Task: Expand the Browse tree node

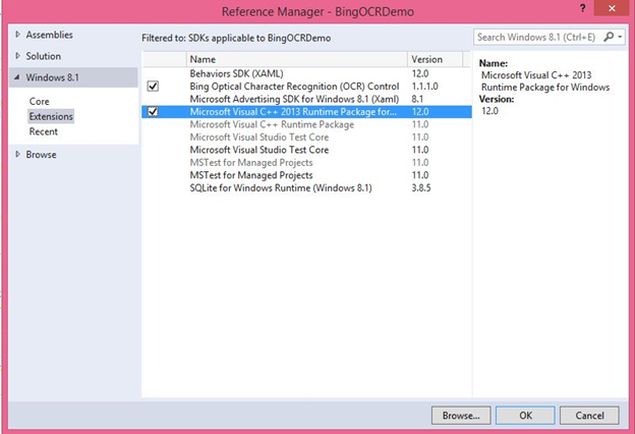Action: pyautogui.click(x=18, y=154)
